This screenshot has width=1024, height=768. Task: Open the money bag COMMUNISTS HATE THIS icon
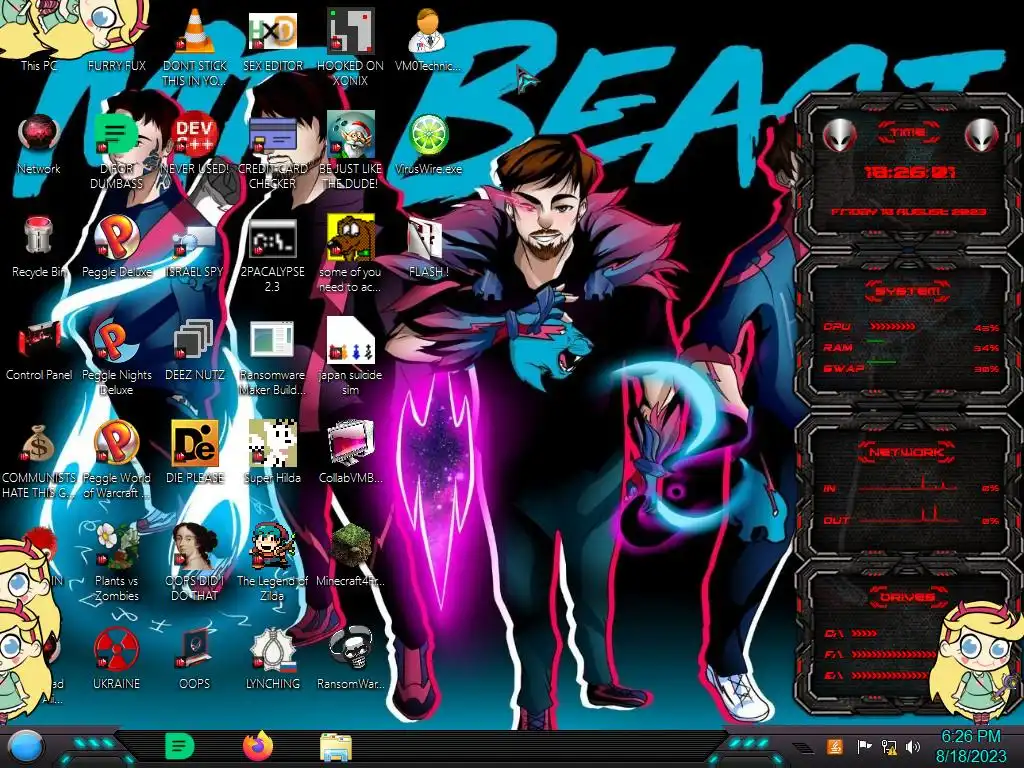[38, 443]
